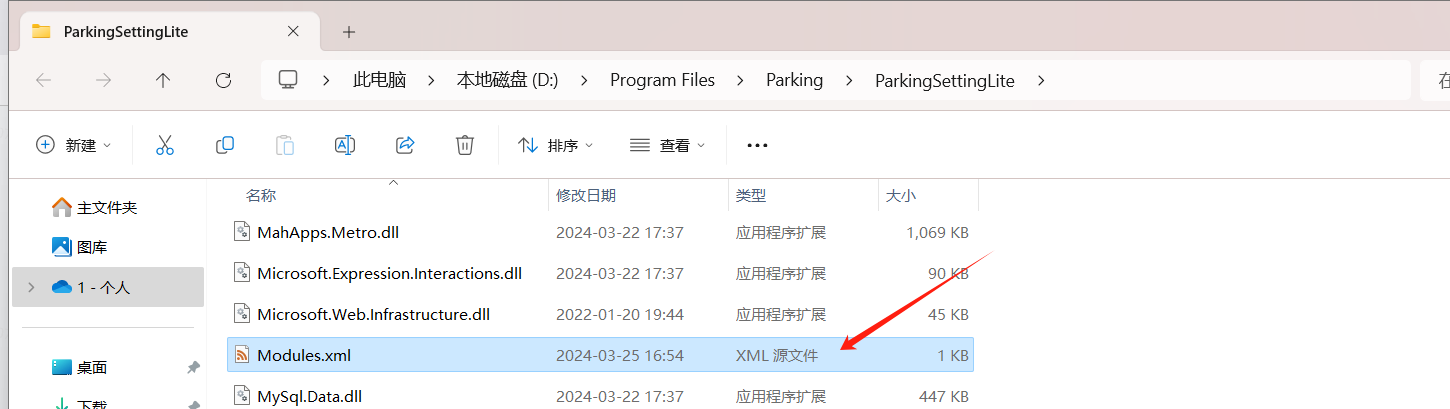Open 桌面 in navigation pane
Image resolution: width=1450 pixels, height=409 pixels.
coord(92,367)
